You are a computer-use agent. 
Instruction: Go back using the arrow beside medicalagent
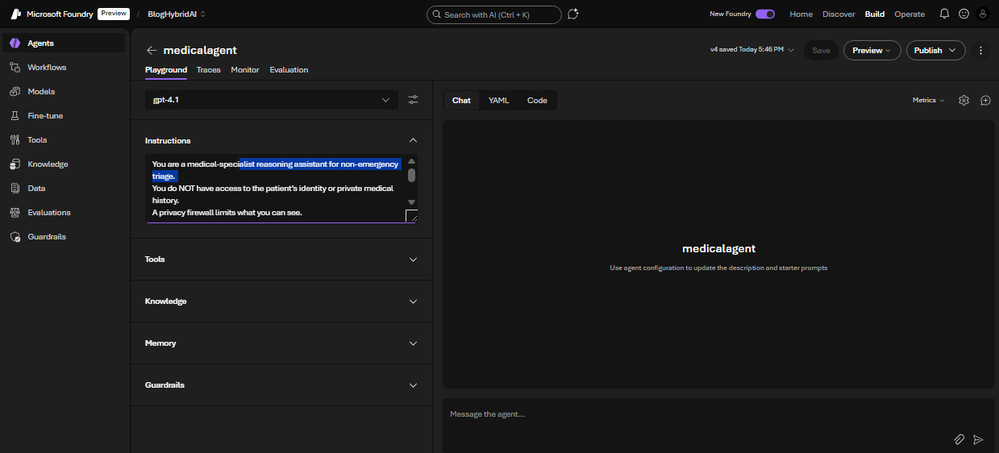pyautogui.click(x=152, y=50)
